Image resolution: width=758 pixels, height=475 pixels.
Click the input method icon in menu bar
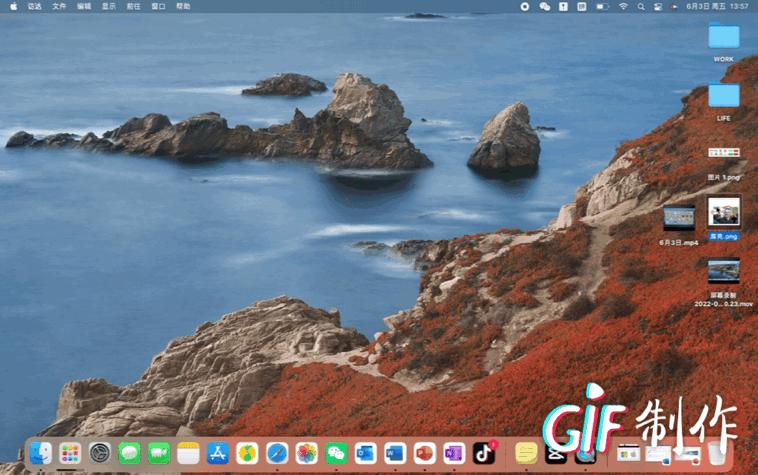click(582, 6)
